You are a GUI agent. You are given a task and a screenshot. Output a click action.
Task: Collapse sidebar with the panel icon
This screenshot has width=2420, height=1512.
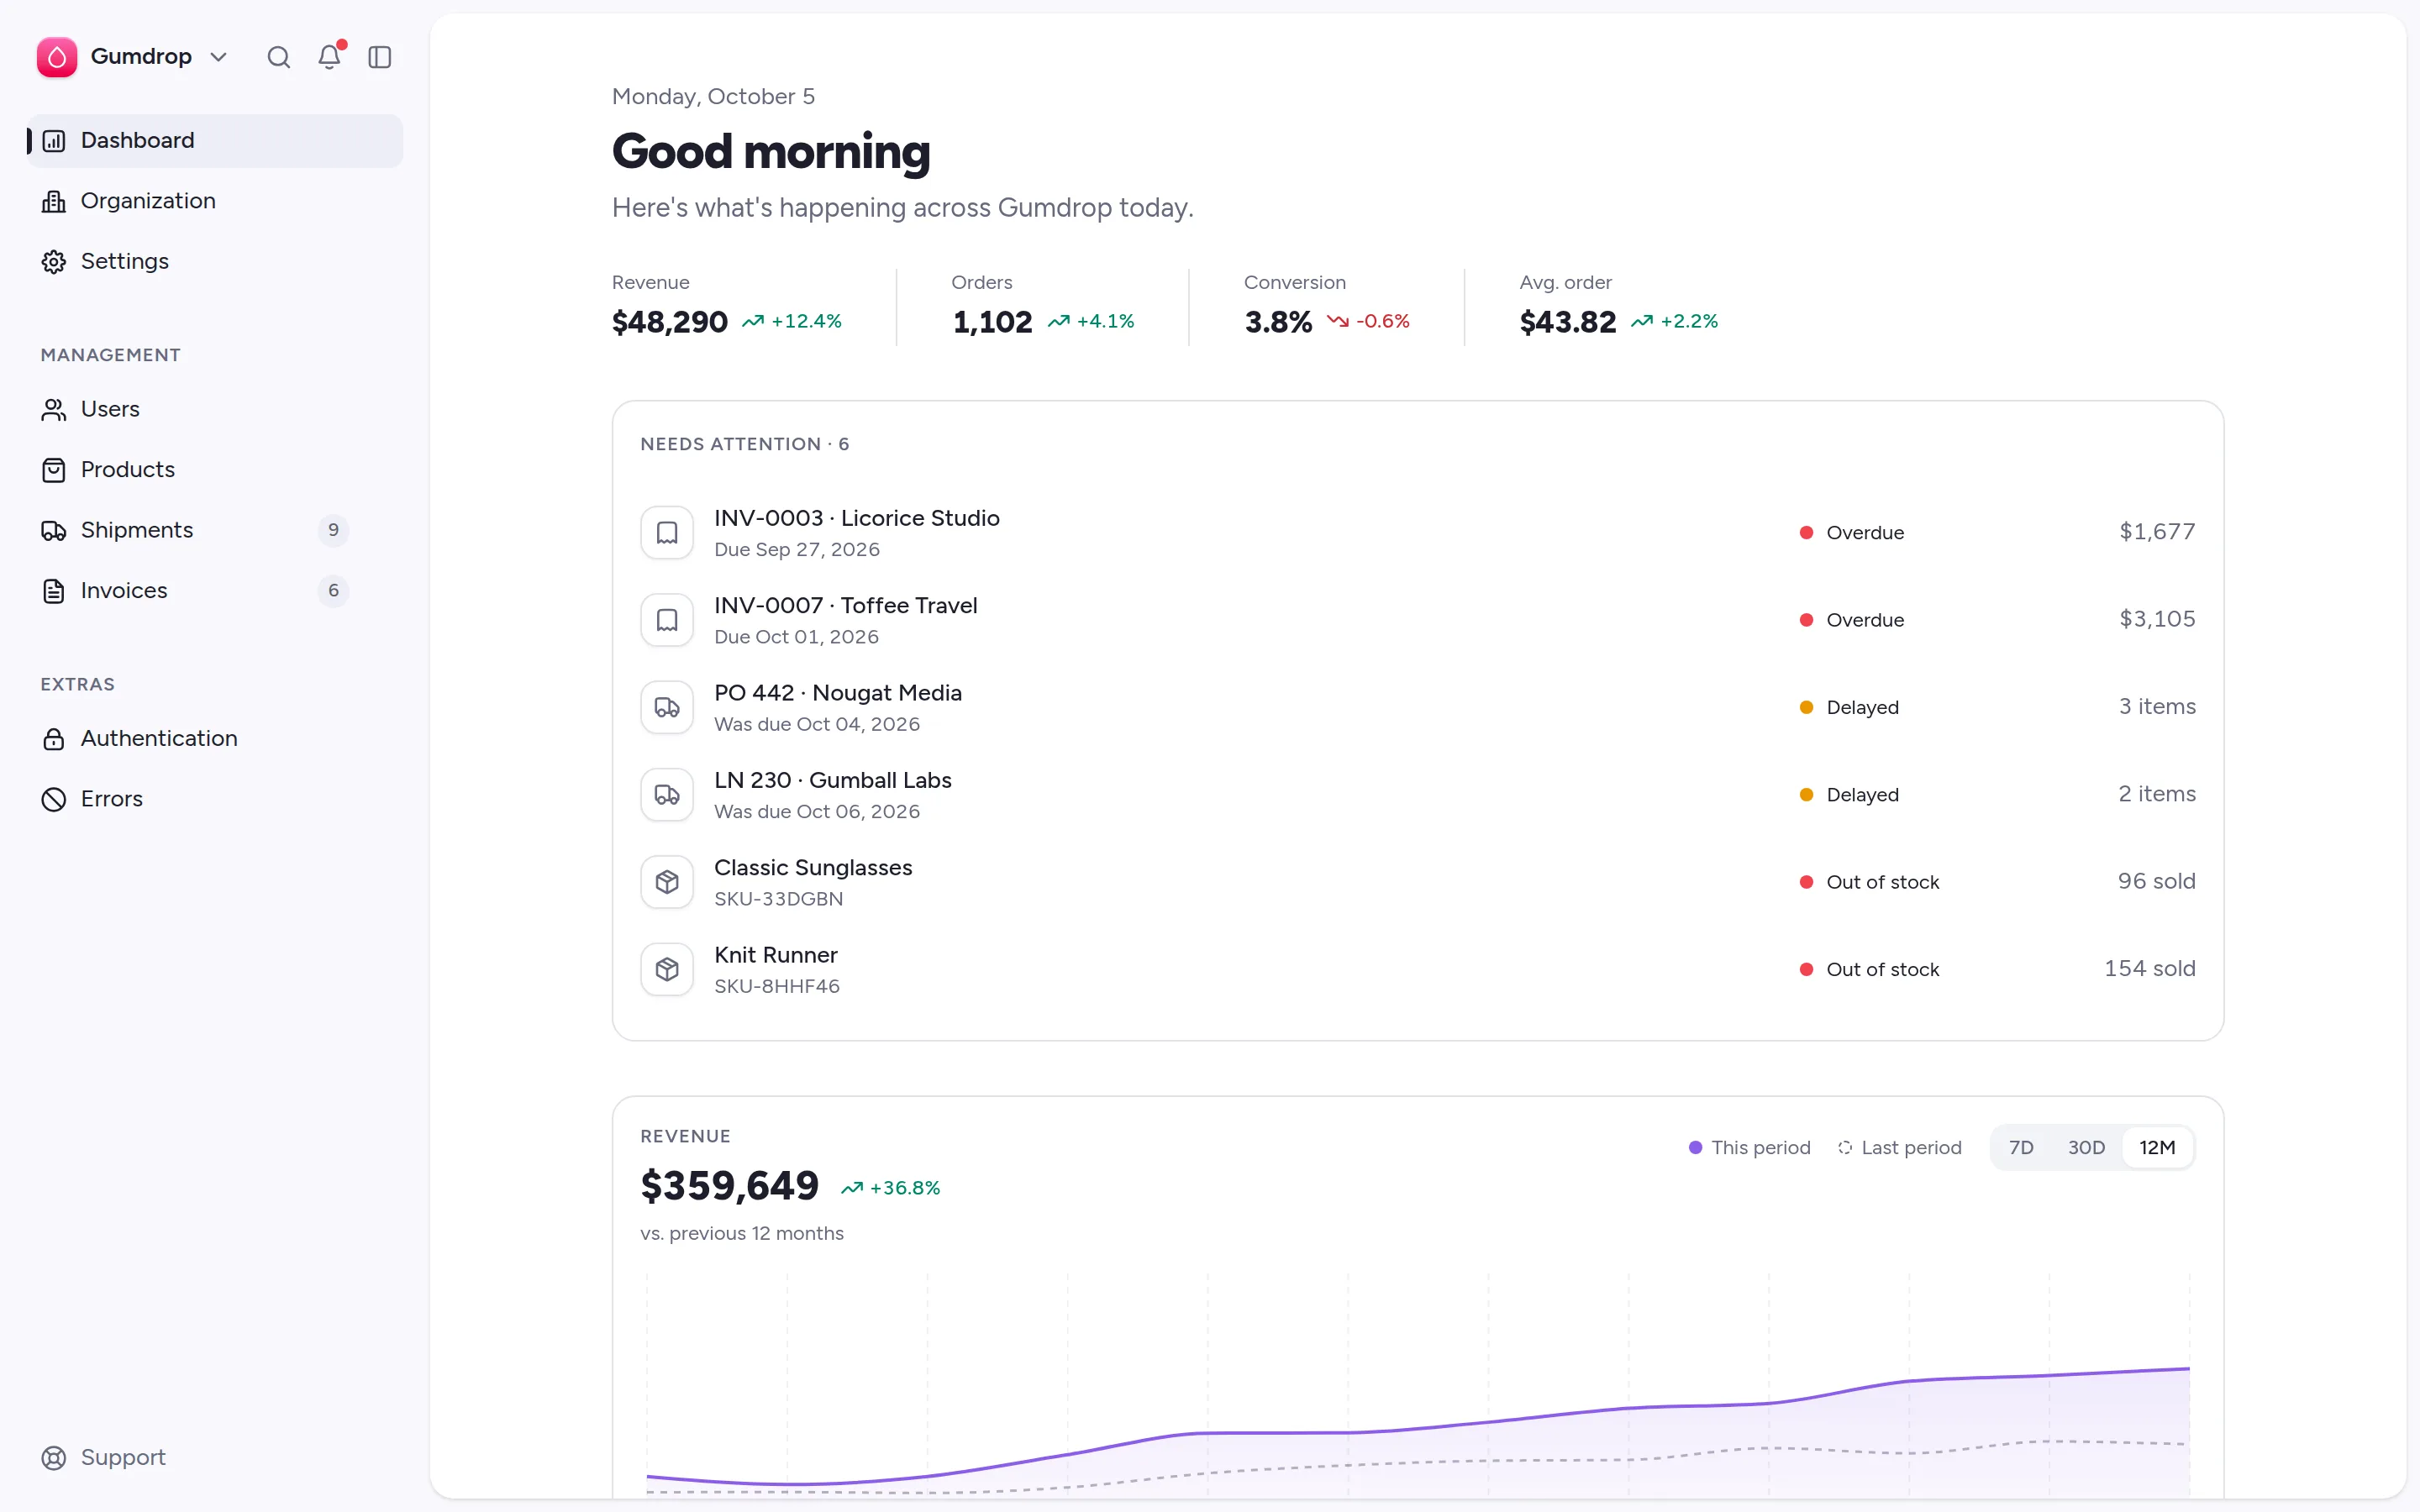pos(380,57)
